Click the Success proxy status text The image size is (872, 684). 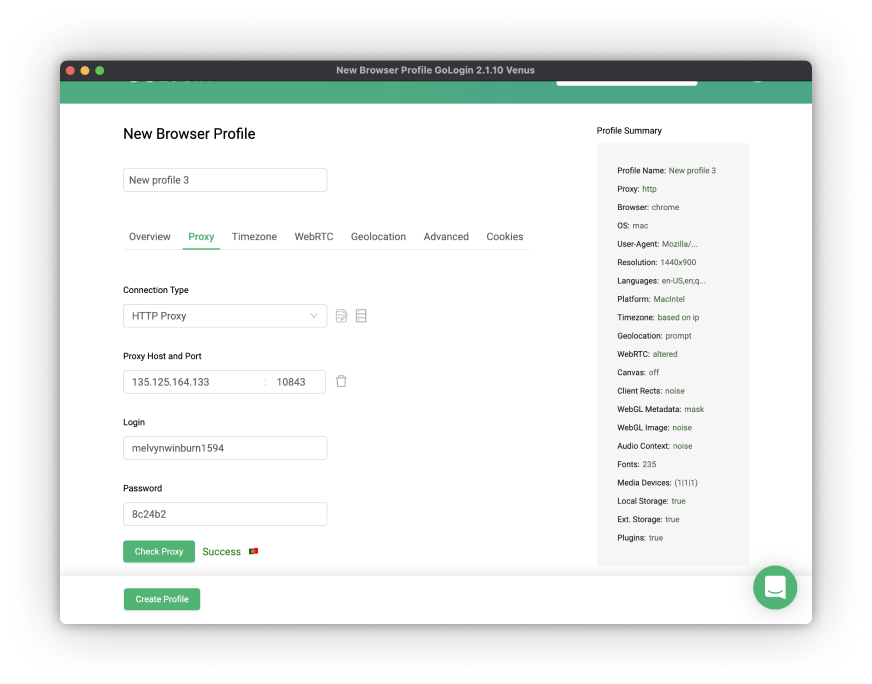tap(221, 552)
